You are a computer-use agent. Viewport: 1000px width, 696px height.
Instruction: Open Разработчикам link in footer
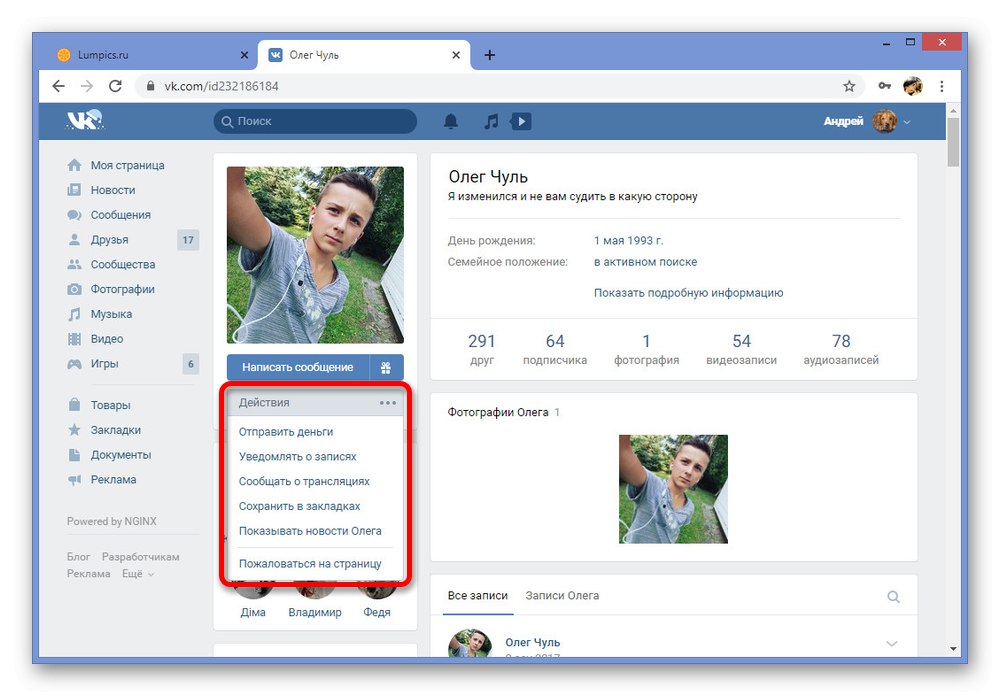click(x=140, y=557)
